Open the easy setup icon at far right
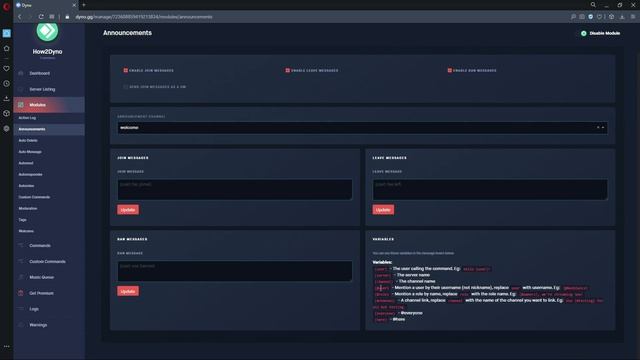Image resolution: width=640 pixels, height=360 pixels. (x=633, y=17)
